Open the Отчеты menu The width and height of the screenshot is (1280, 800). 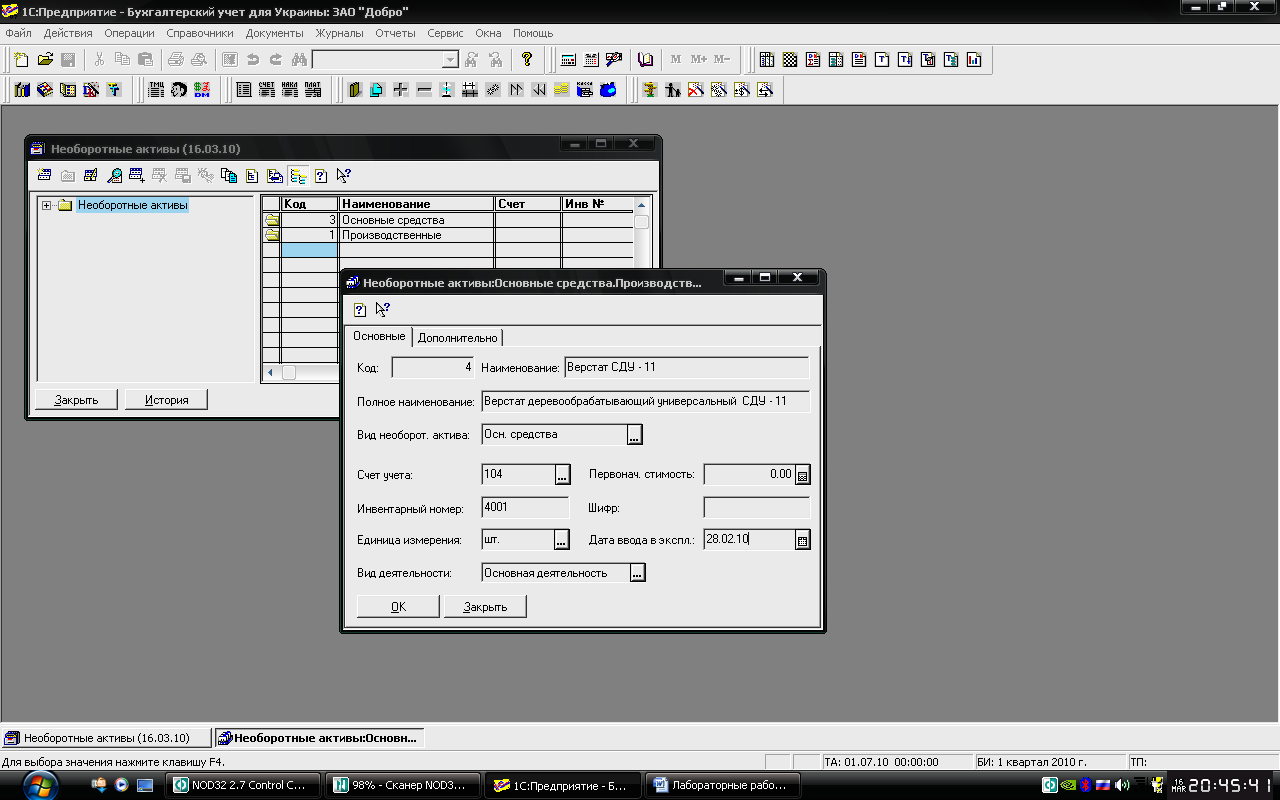(395, 33)
